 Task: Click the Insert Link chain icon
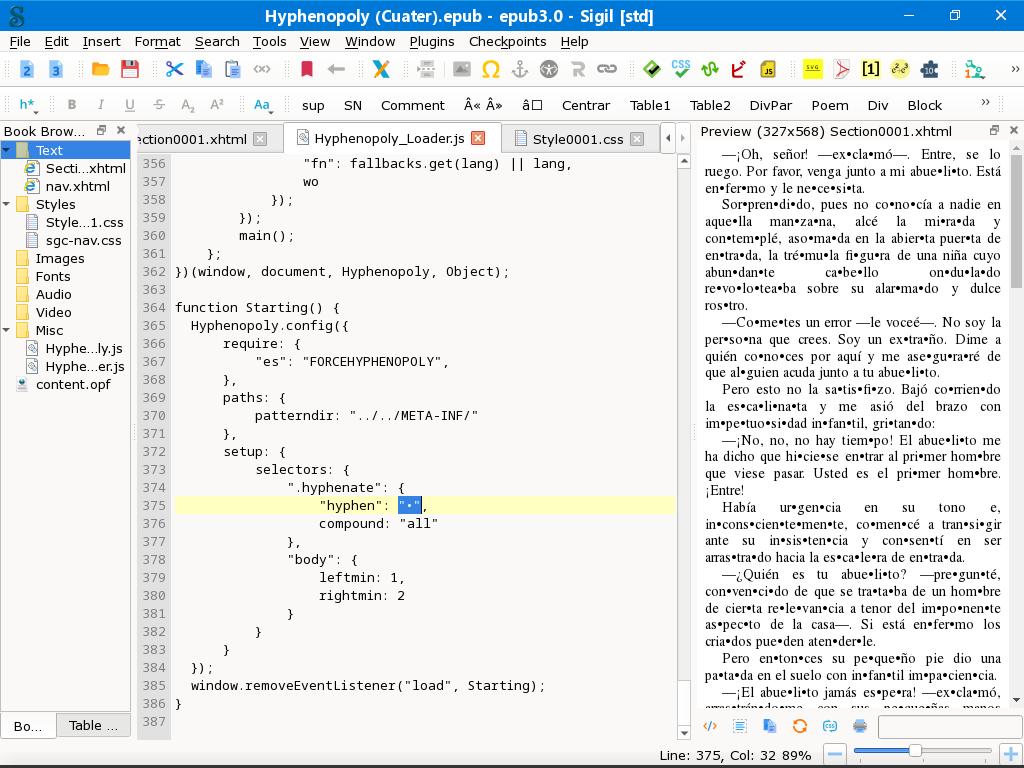pyautogui.click(x=606, y=69)
